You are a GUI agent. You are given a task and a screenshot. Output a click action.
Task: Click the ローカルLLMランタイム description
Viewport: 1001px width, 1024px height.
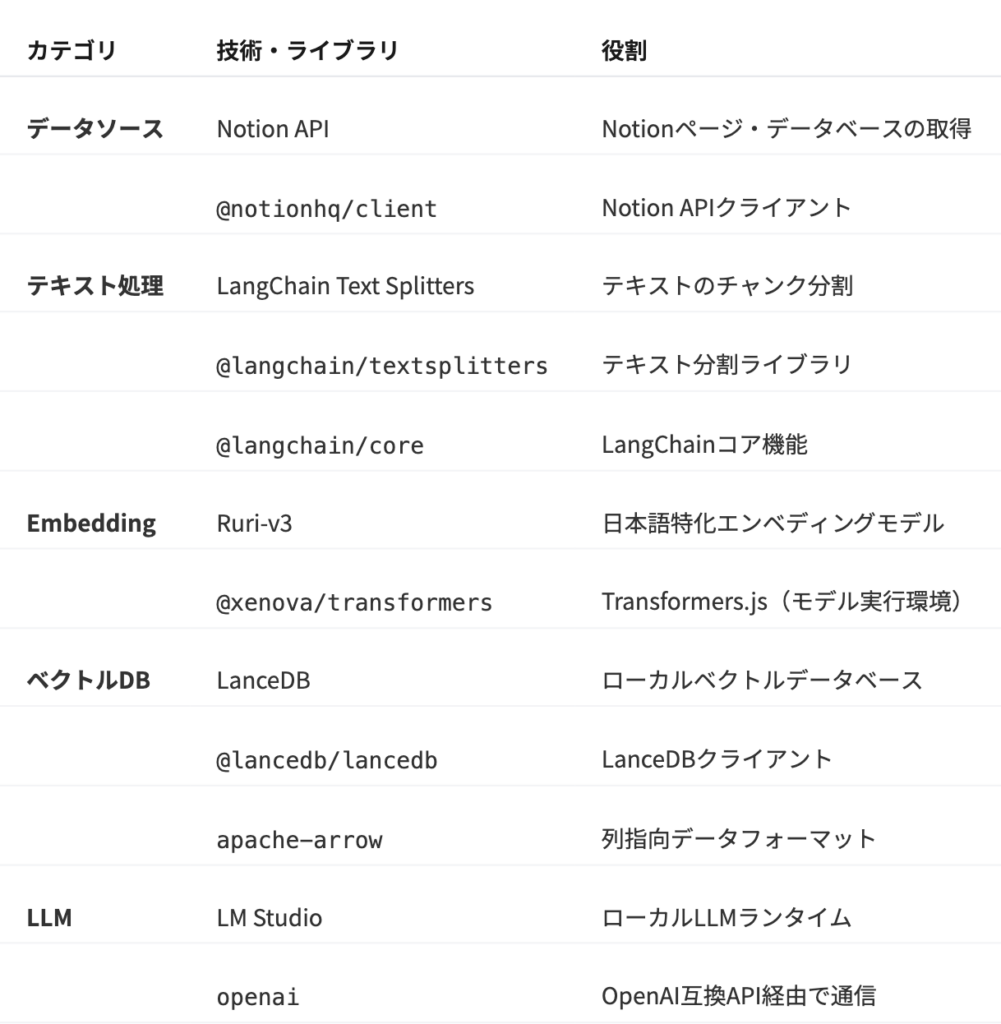pyautogui.click(x=726, y=917)
